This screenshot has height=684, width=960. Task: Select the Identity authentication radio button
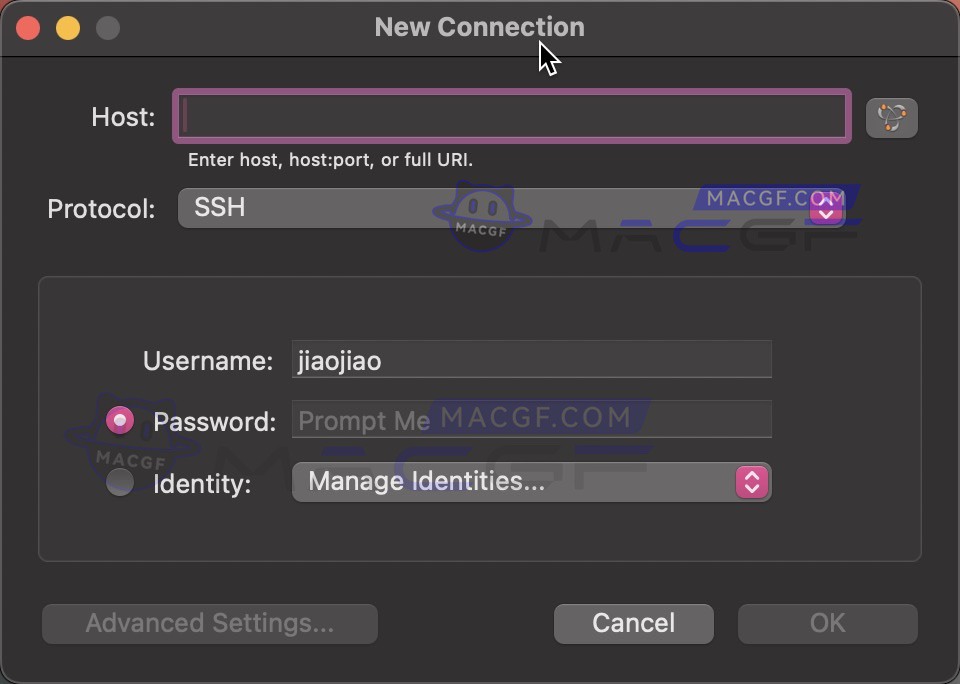pos(119,482)
